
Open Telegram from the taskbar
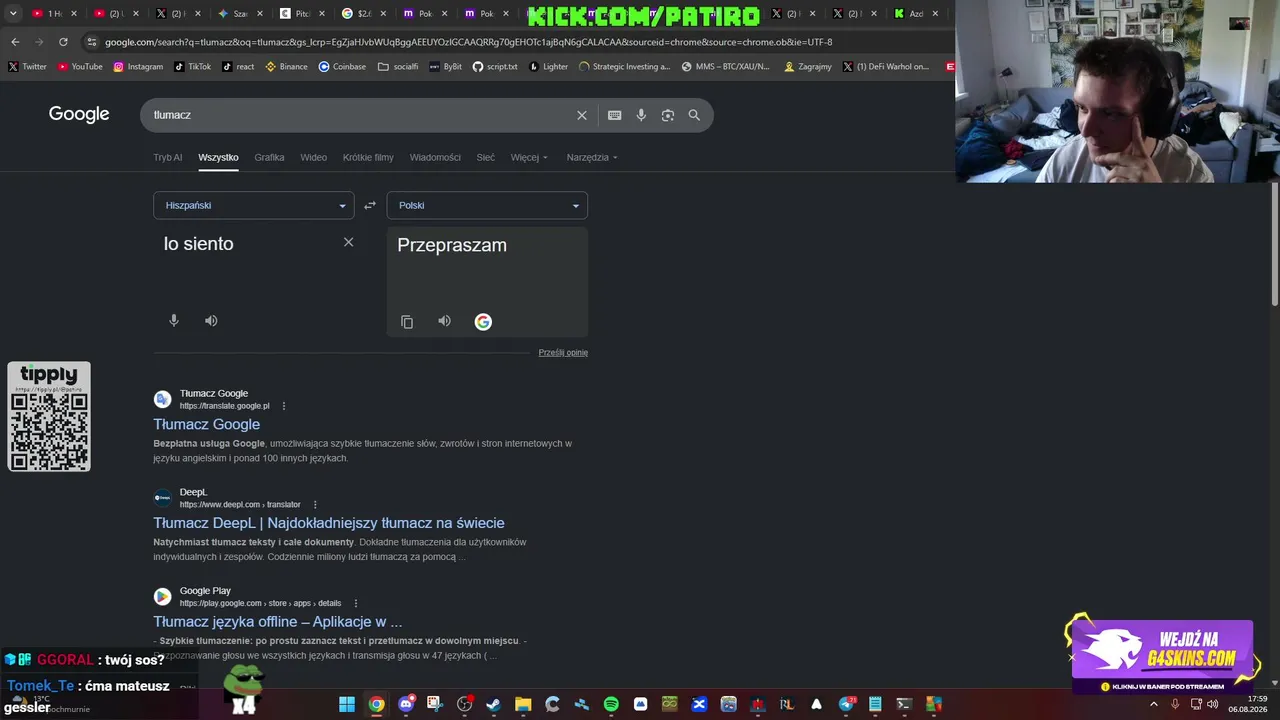[845, 704]
